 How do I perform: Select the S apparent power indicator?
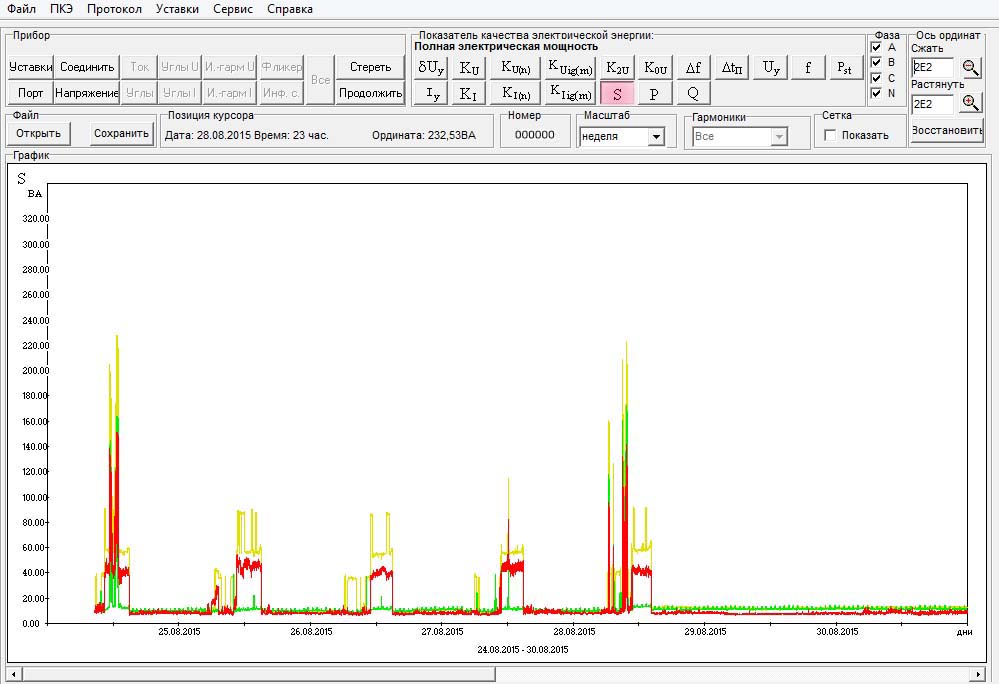pos(617,94)
